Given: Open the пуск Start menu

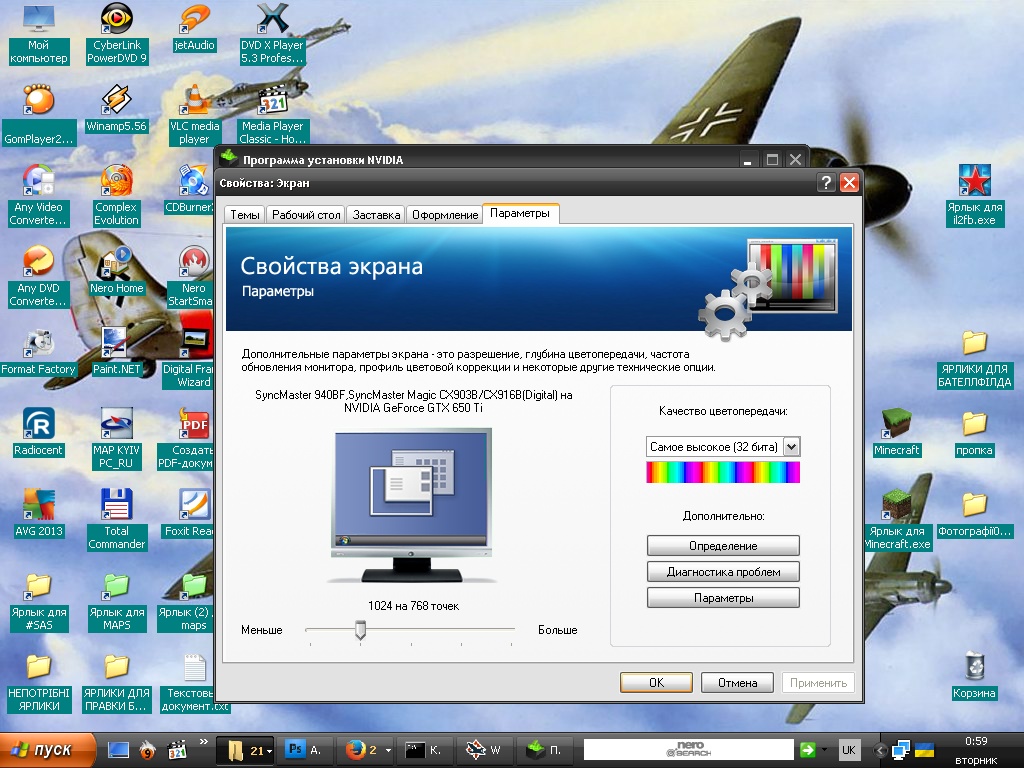Looking at the screenshot, I should (x=47, y=750).
